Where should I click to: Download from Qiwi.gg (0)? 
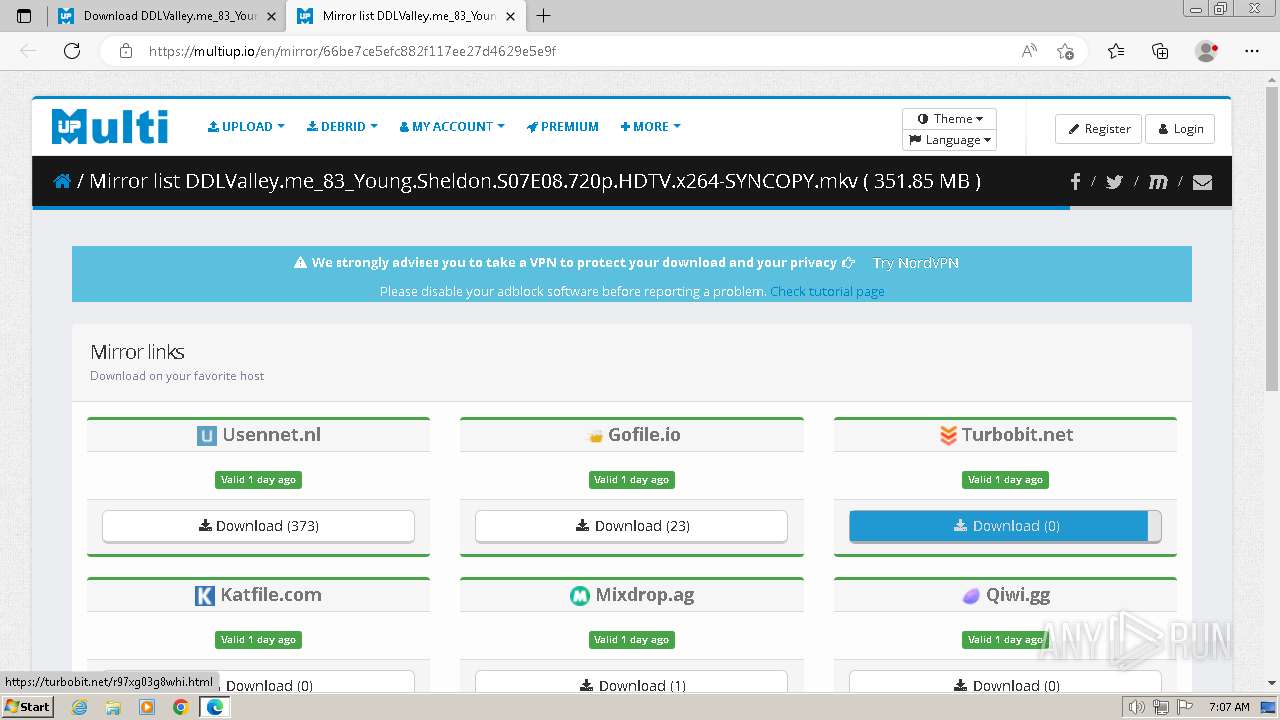pos(1005,684)
